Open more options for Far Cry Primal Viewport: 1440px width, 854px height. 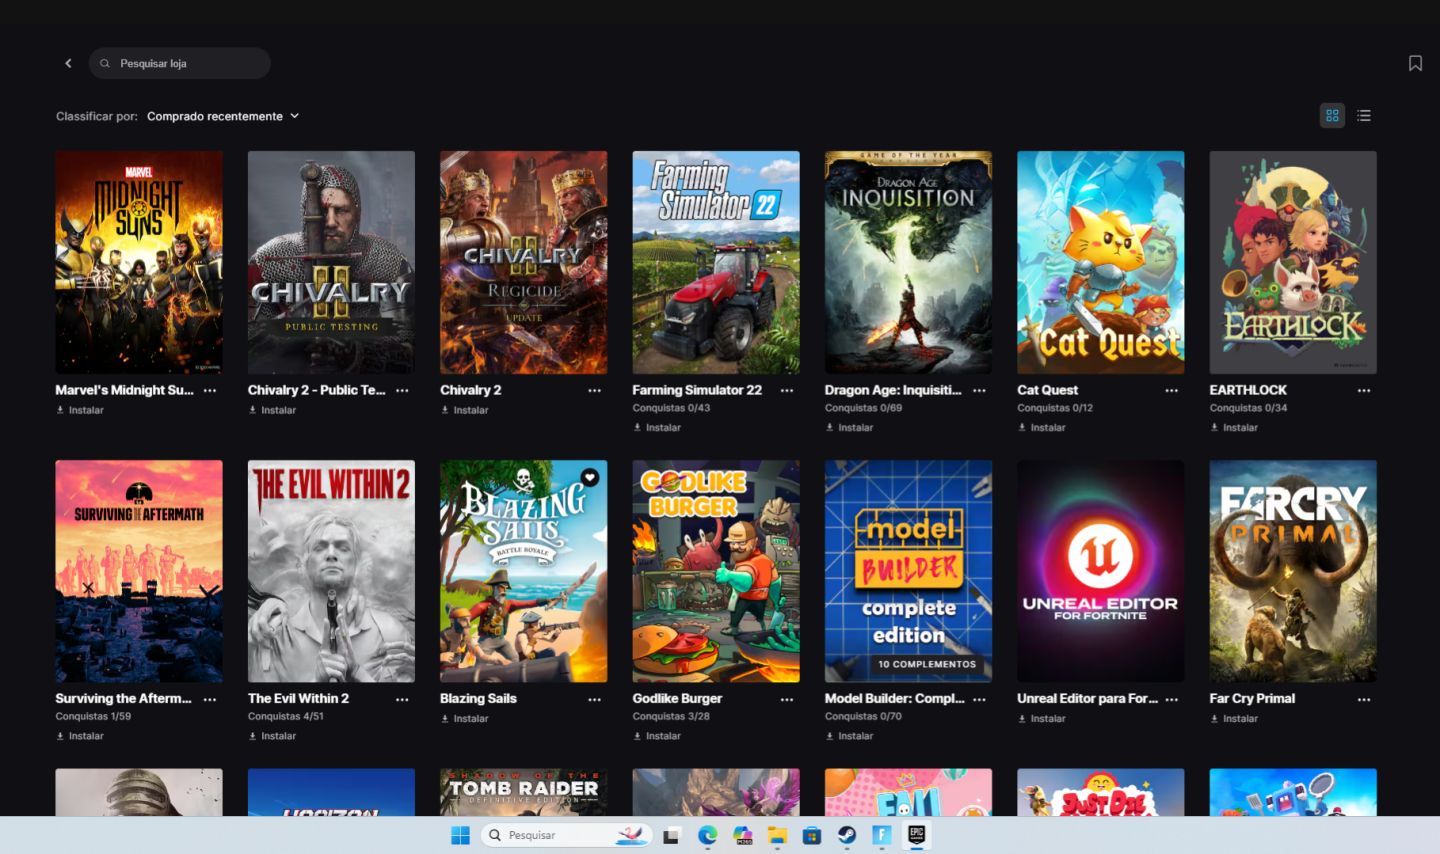[x=1364, y=700]
